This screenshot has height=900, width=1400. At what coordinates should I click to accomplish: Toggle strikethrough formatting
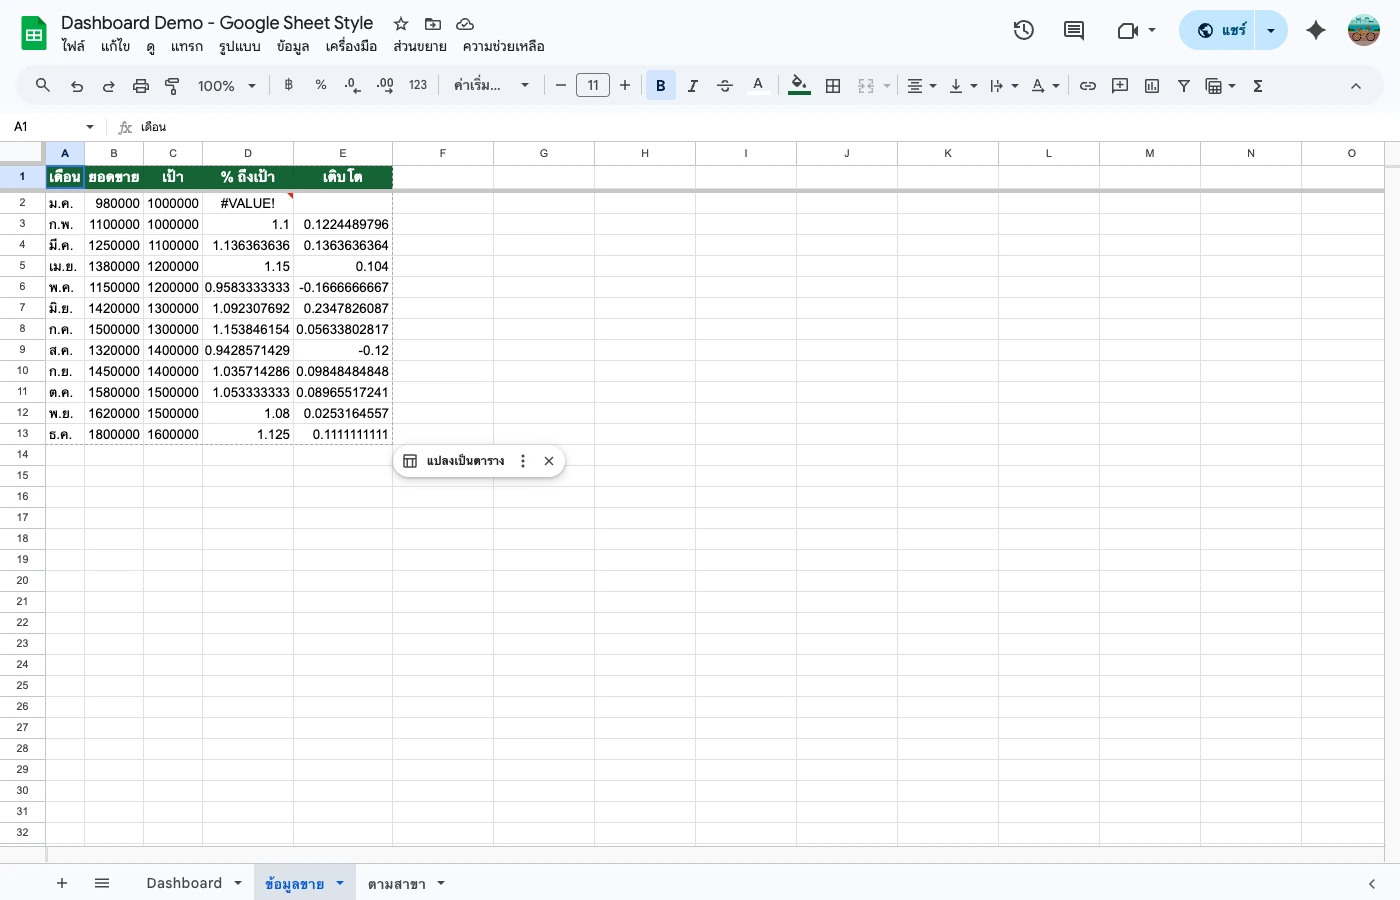tap(724, 85)
